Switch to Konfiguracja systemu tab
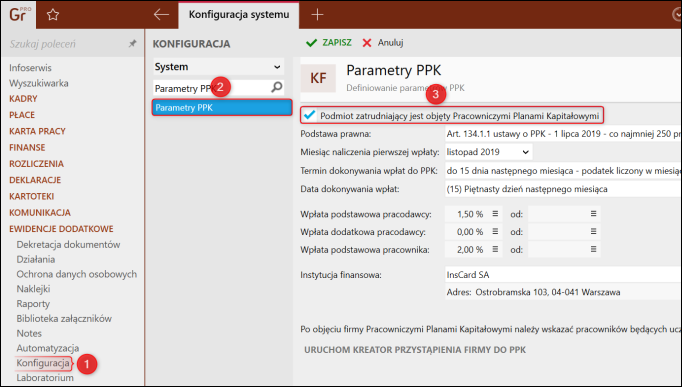Image resolution: width=682 pixels, height=387 pixels. (x=239, y=14)
